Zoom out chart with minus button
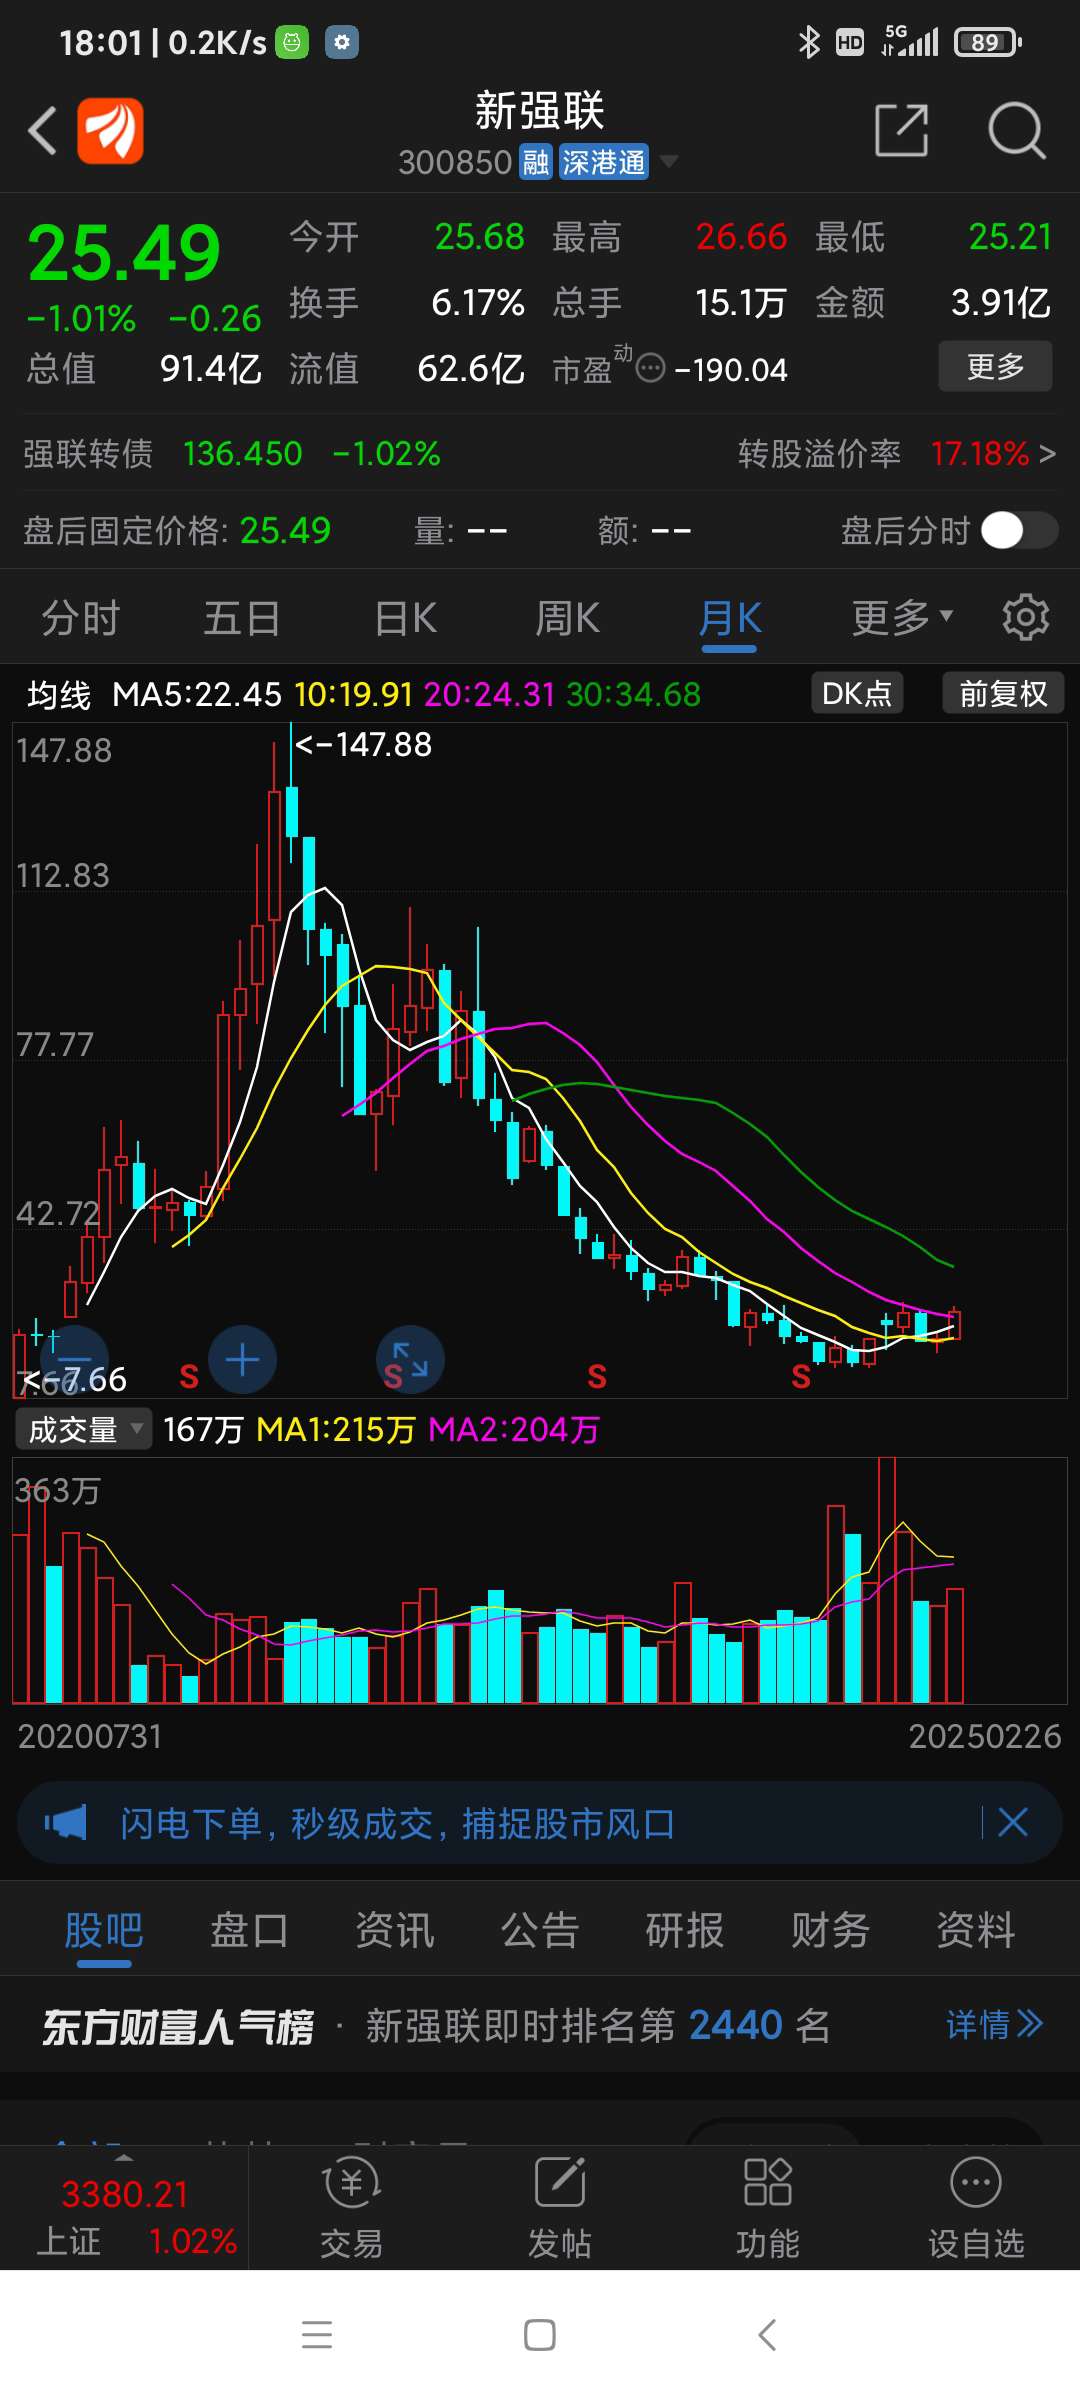 [75, 1360]
